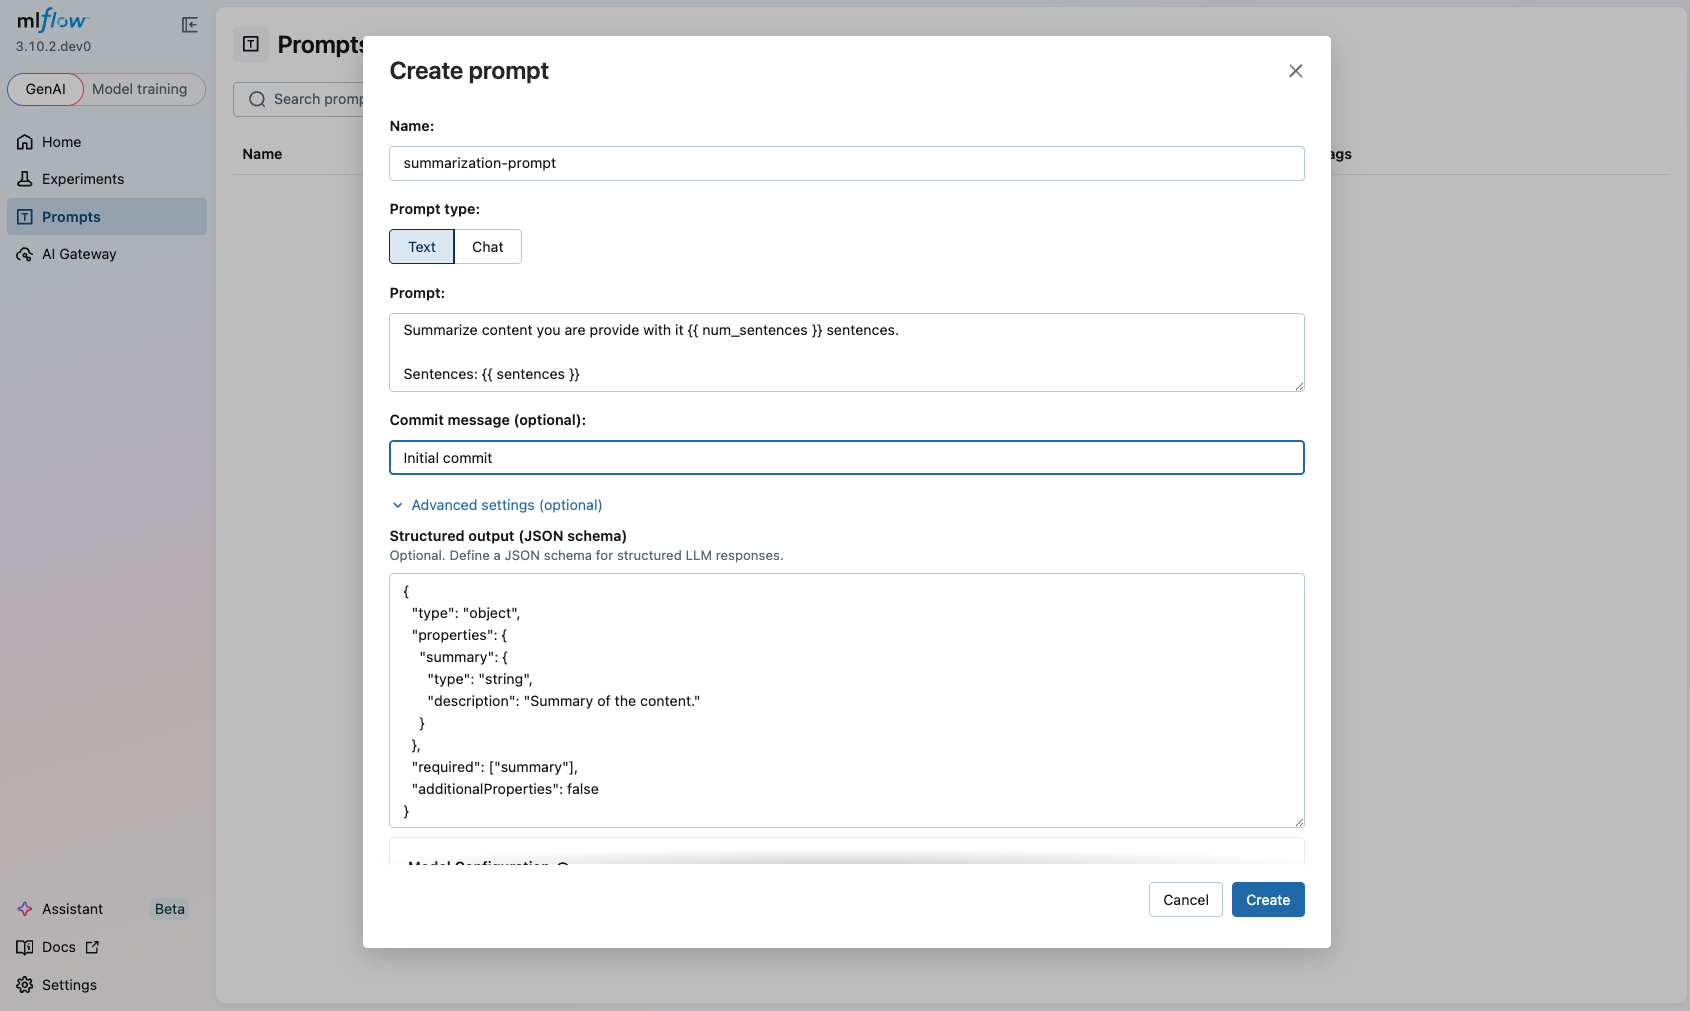Collapse the left sidebar panel
This screenshot has width=1690, height=1011.
click(189, 24)
